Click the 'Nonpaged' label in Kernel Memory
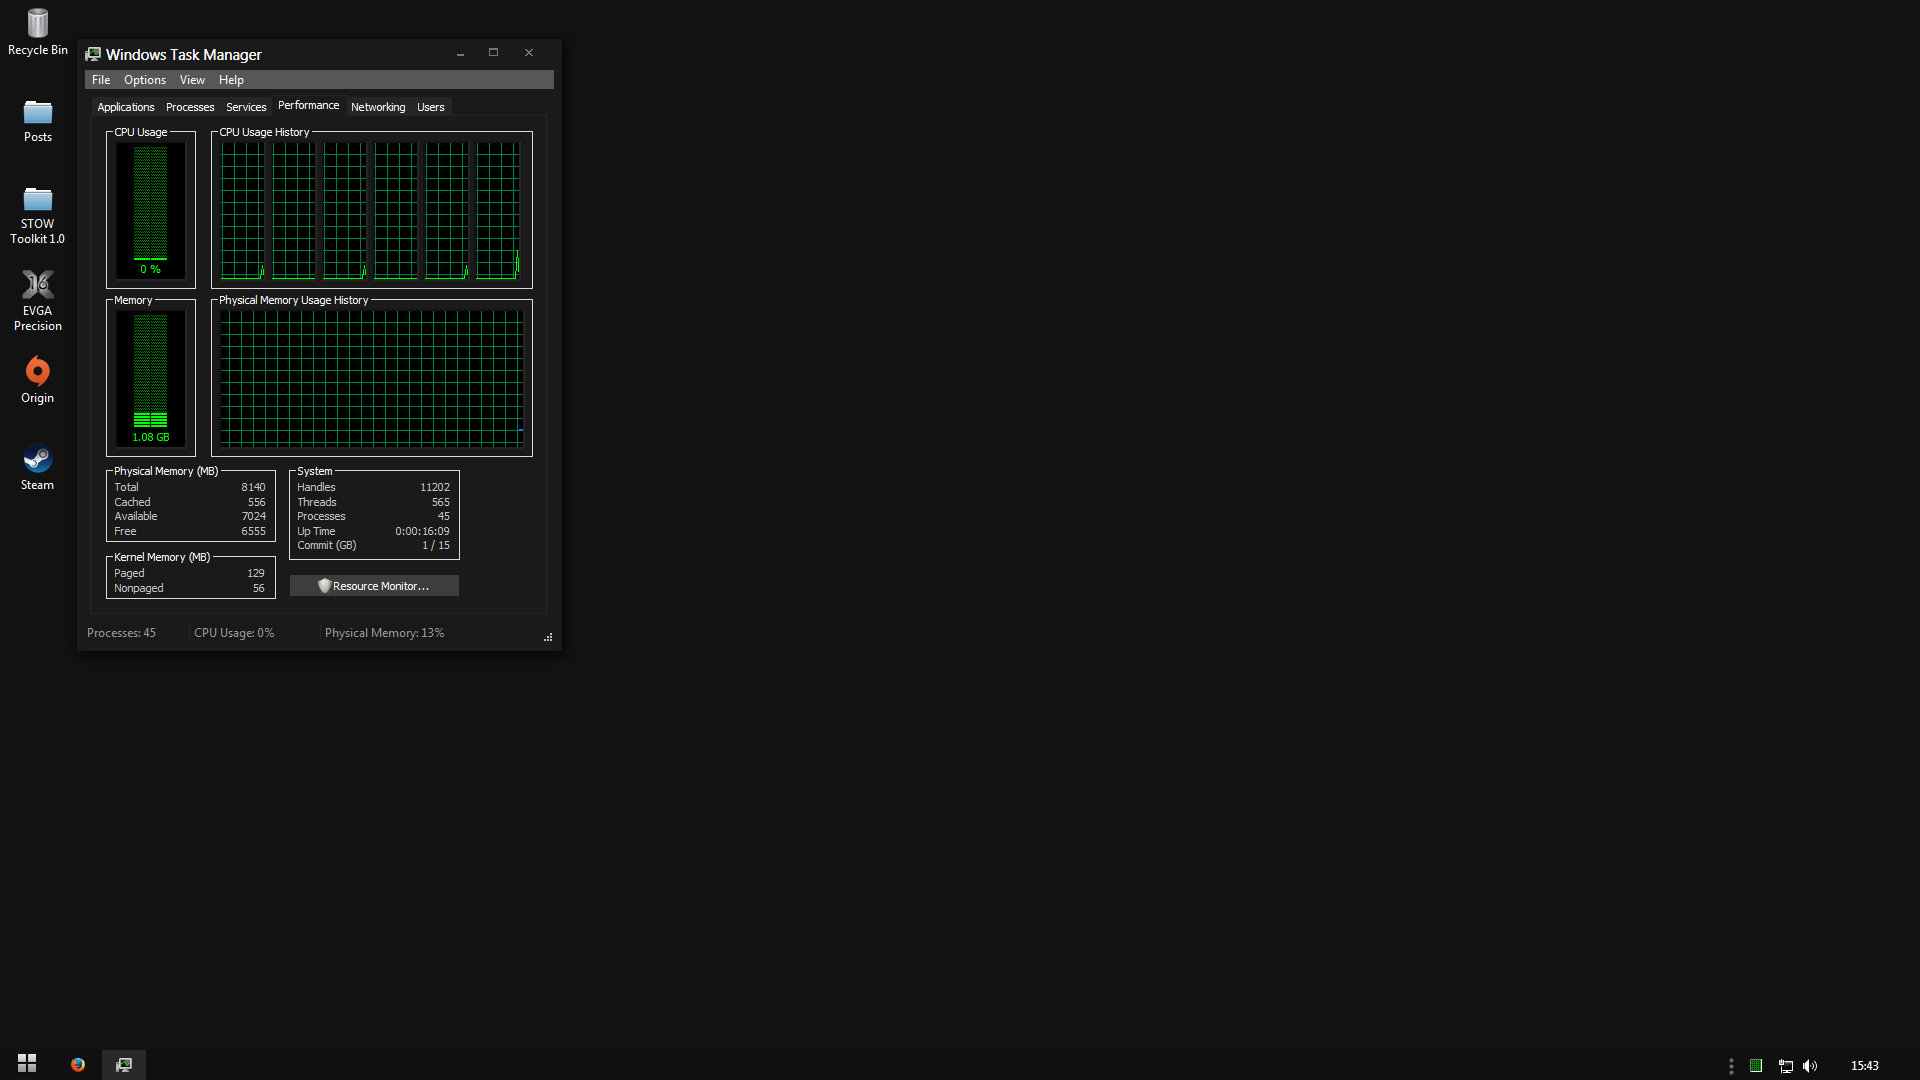 click(x=138, y=589)
